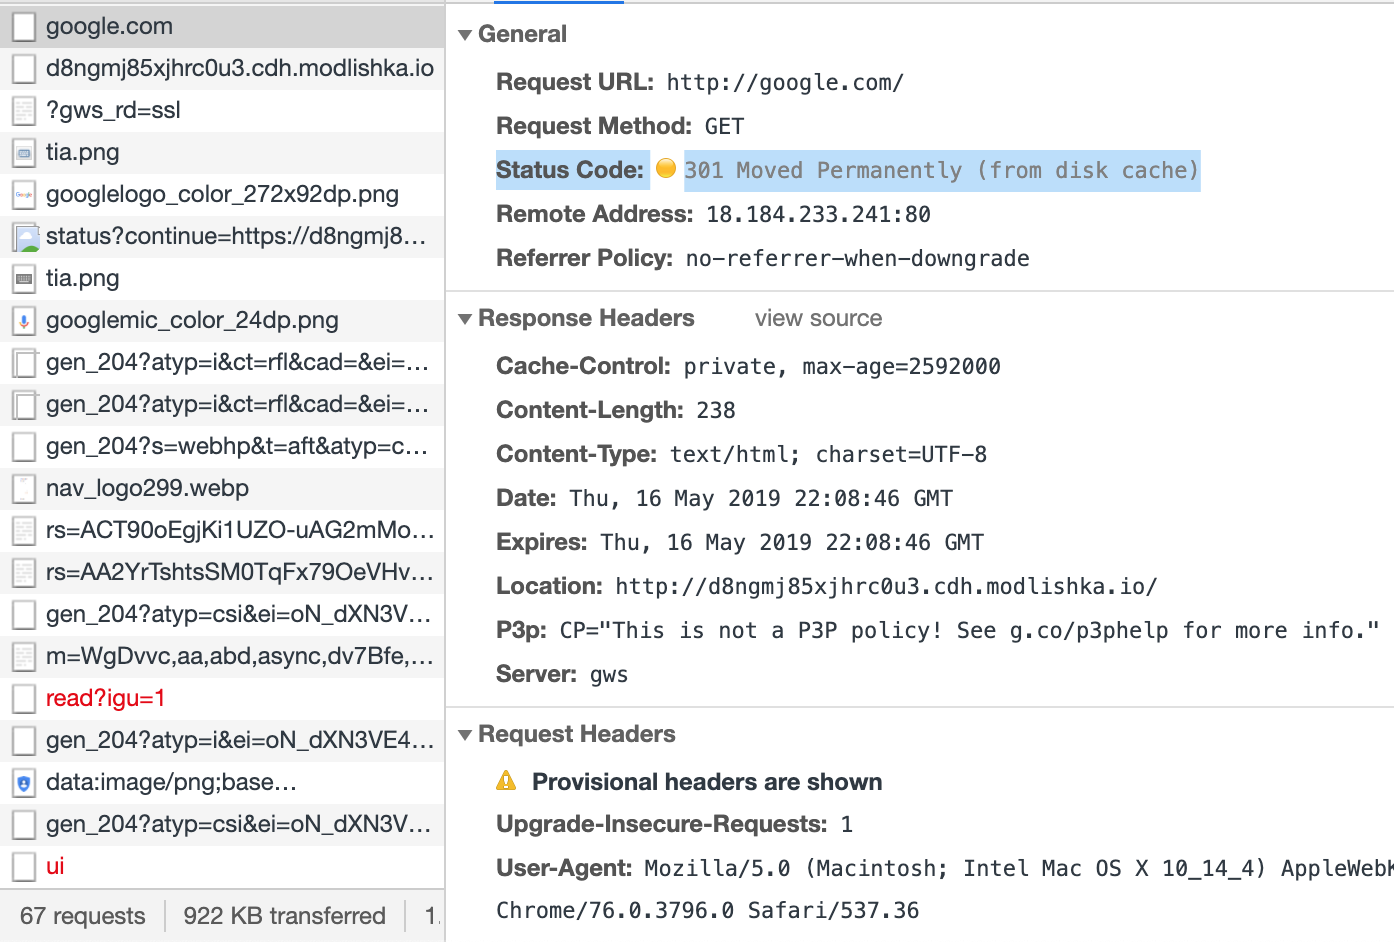Click Upgrade-Insecure-Requests value 1

[846, 824]
